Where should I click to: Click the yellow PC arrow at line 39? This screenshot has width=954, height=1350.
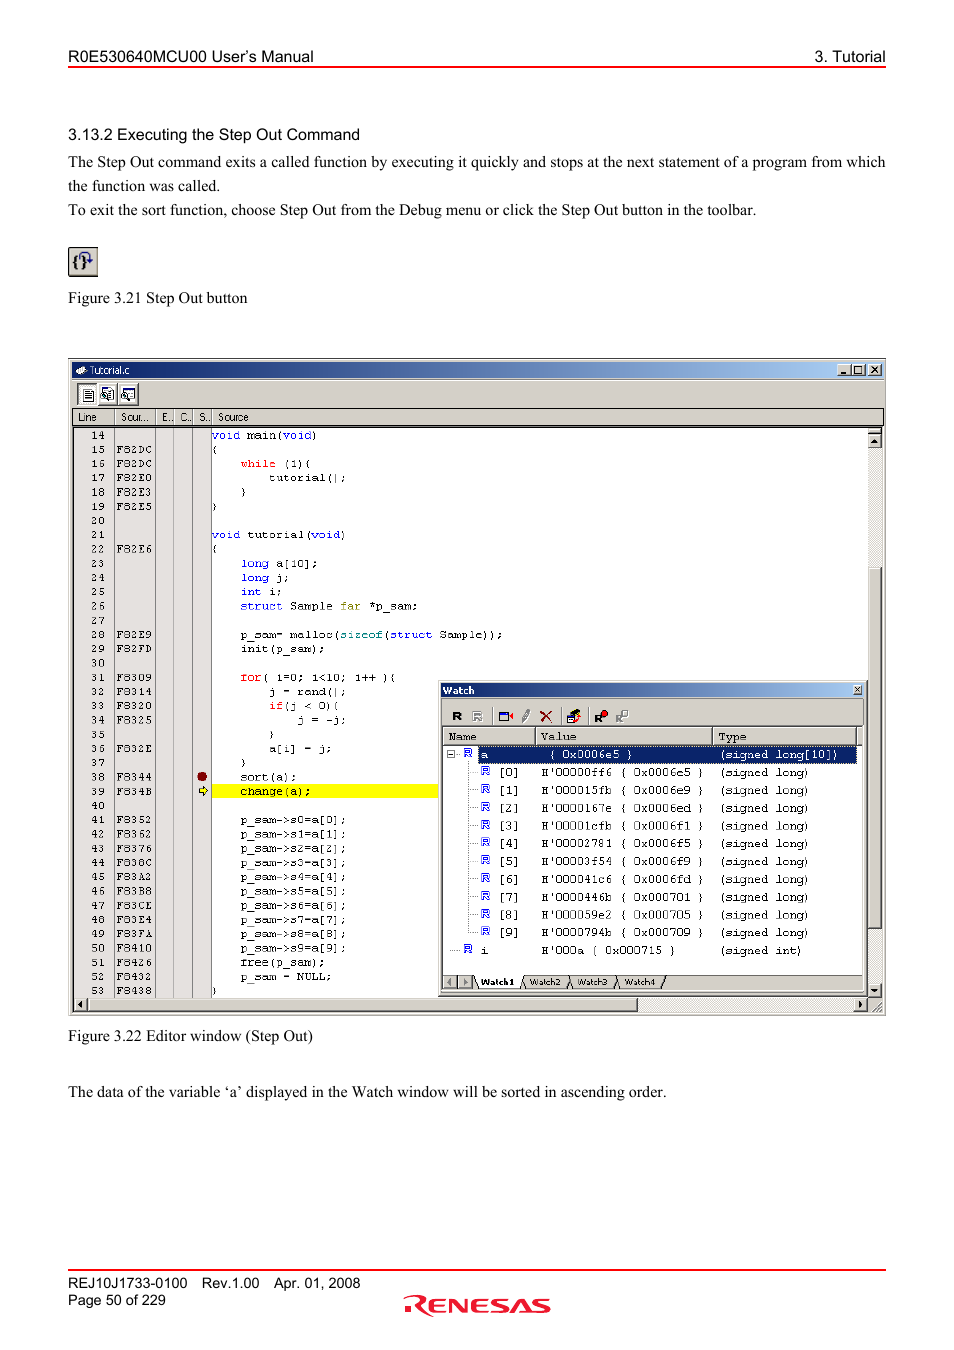point(203,791)
